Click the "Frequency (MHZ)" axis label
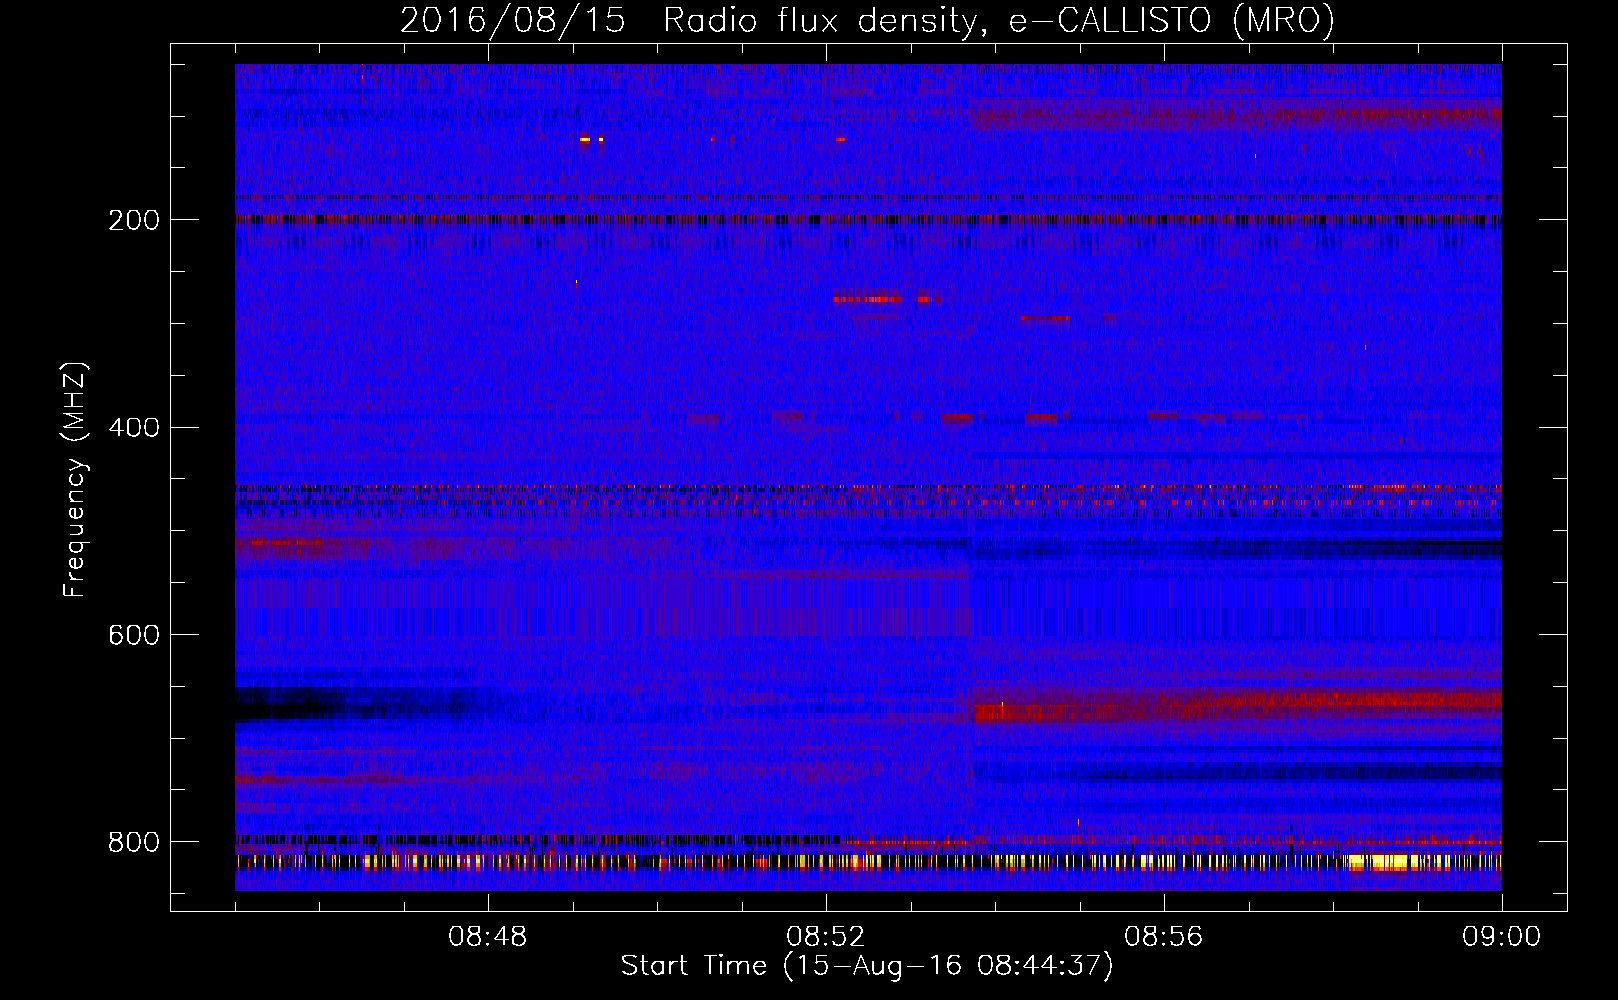Screen dimensions: 1618x1000 [x=75, y=480]
